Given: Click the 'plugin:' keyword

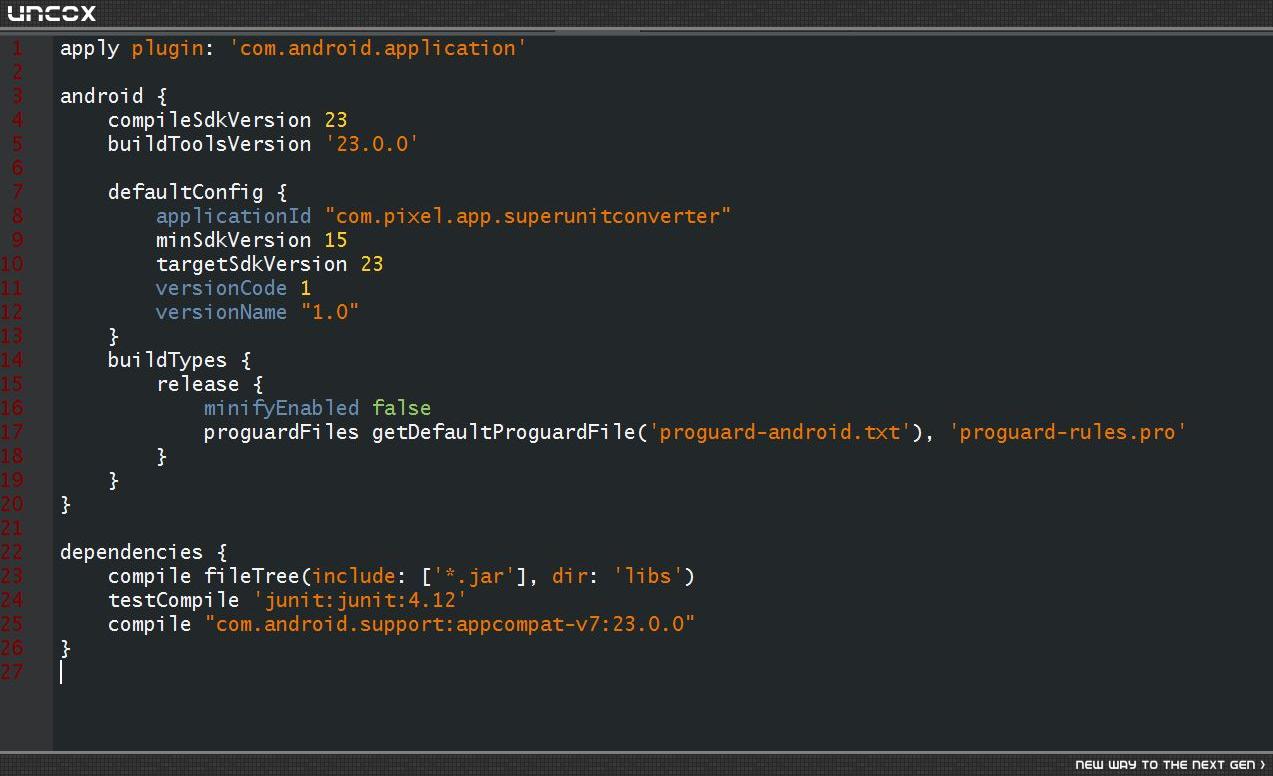Looking at the screenshot, I should click(174, 48).
